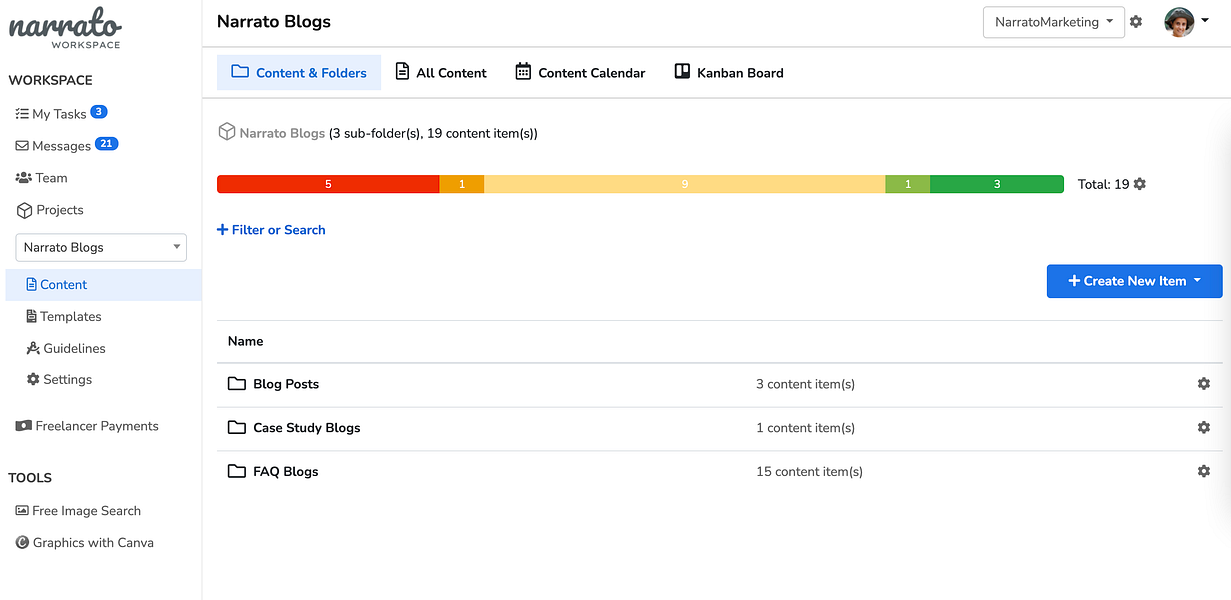Click the Projects cube icon in sidebar
Image resolution: width=1231 pixels, height=600 pixels.
coord(24,210)
